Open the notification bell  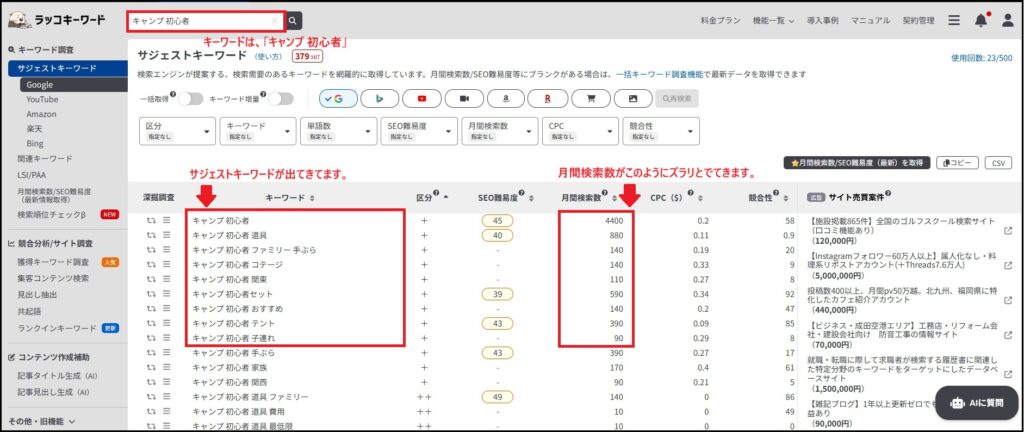(980, 20)
